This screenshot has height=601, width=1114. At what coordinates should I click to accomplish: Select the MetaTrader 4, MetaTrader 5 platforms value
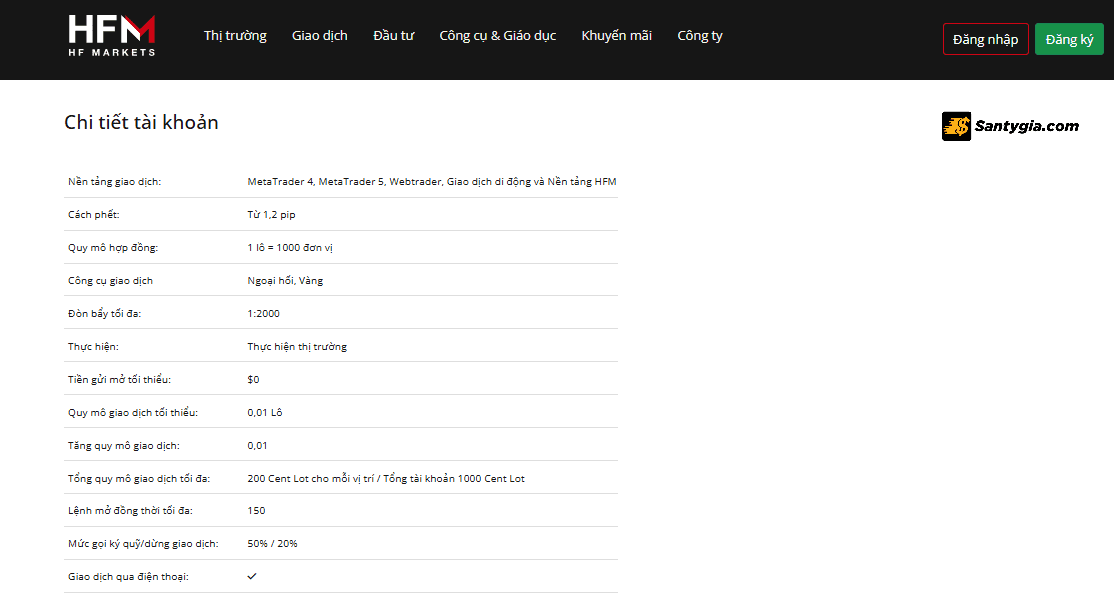tap(432, 182)
